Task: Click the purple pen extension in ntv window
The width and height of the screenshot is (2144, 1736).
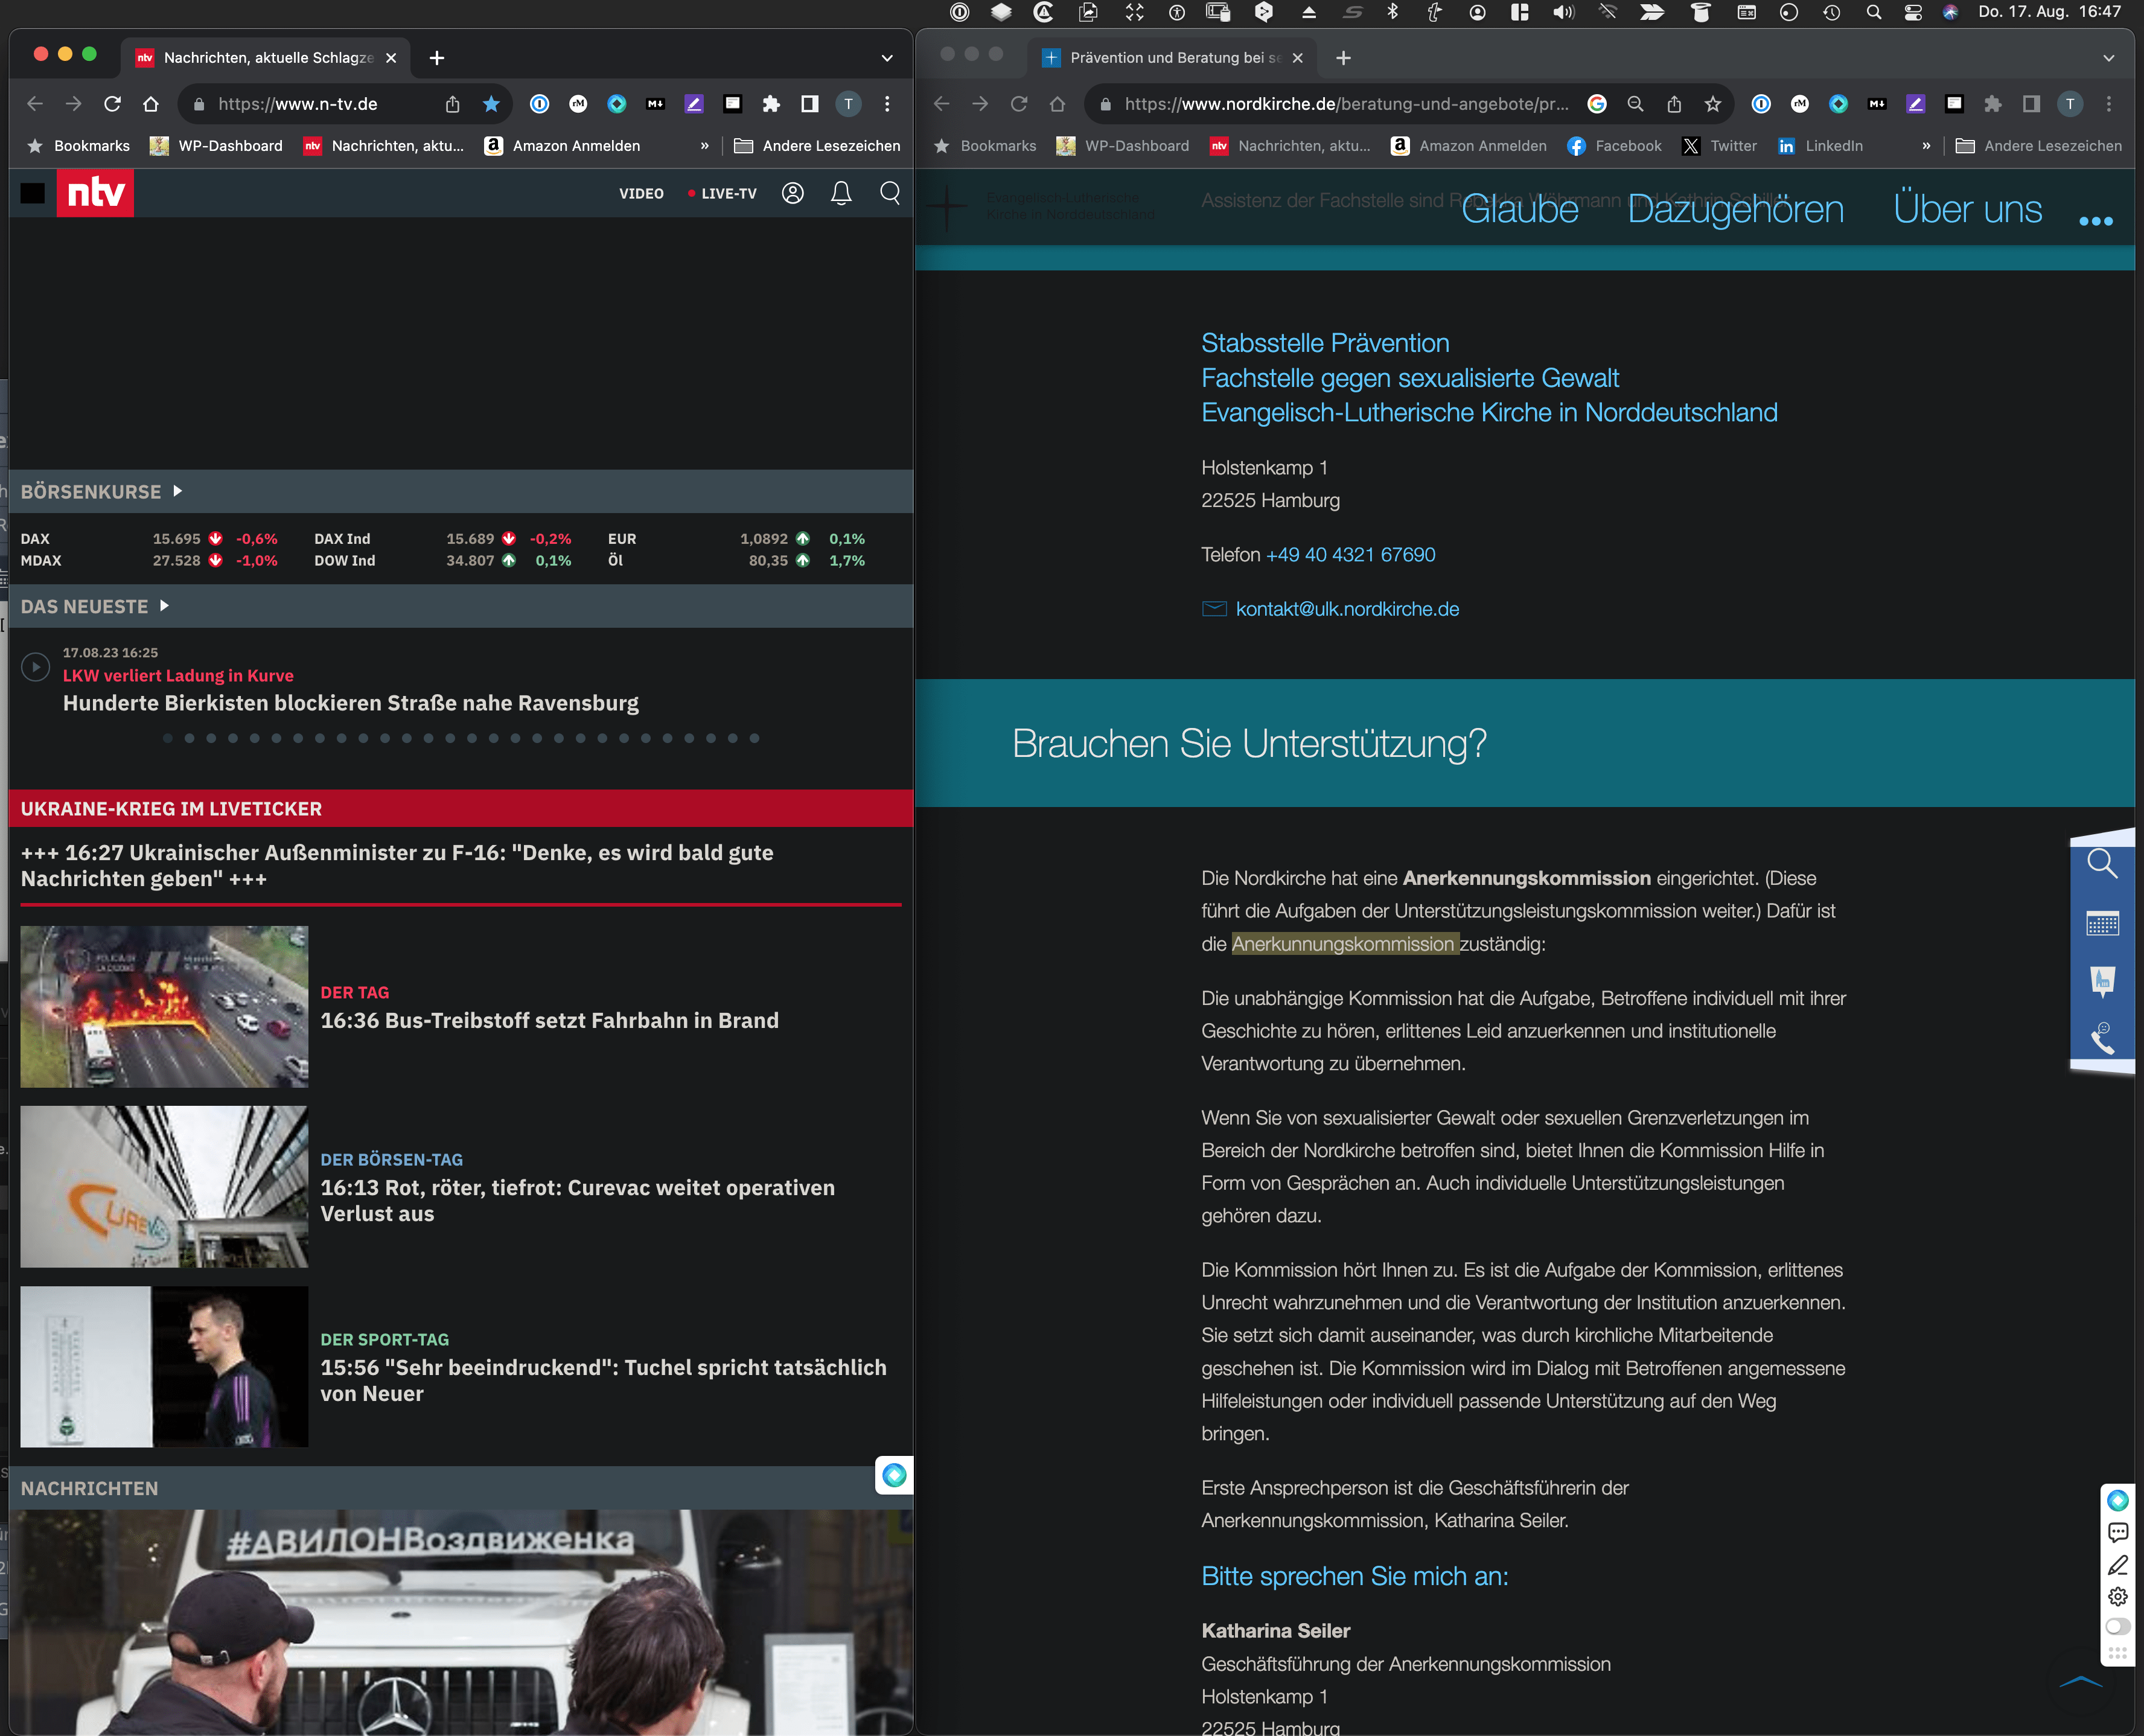Action: pos(694,104)
